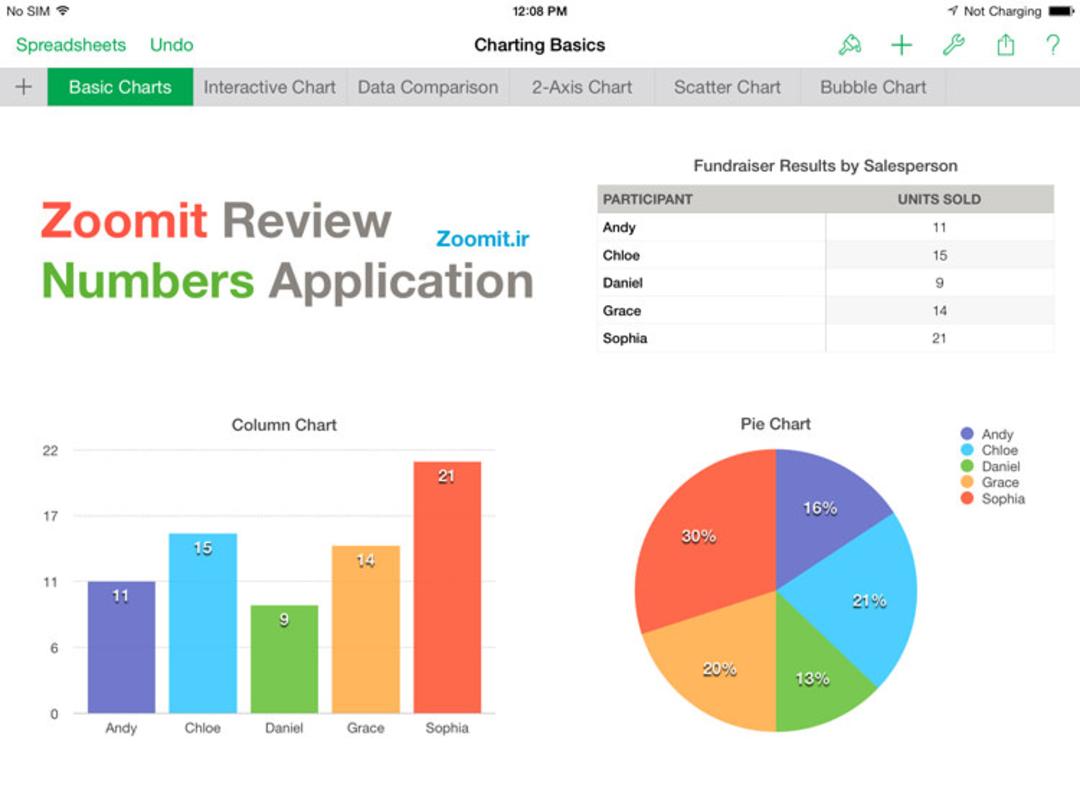Tap Sophia red legend dot
The width and height of the screenshot is (1080, 811).
pyautogui.click(x=967, y=498)
